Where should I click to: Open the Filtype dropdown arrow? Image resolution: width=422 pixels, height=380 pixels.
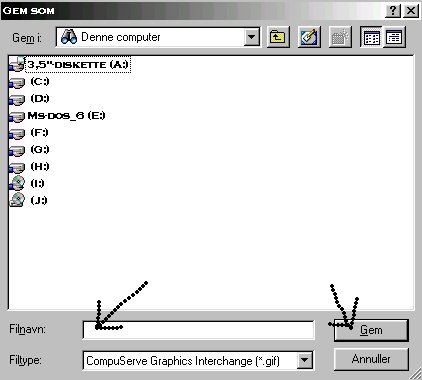(305, 360)
